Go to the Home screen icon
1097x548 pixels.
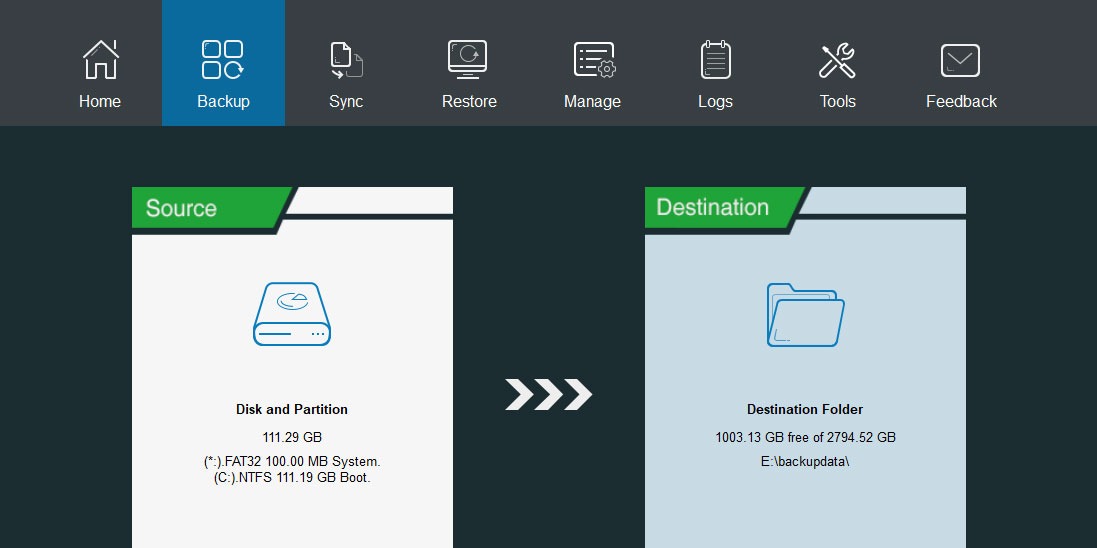coord(100,60)
